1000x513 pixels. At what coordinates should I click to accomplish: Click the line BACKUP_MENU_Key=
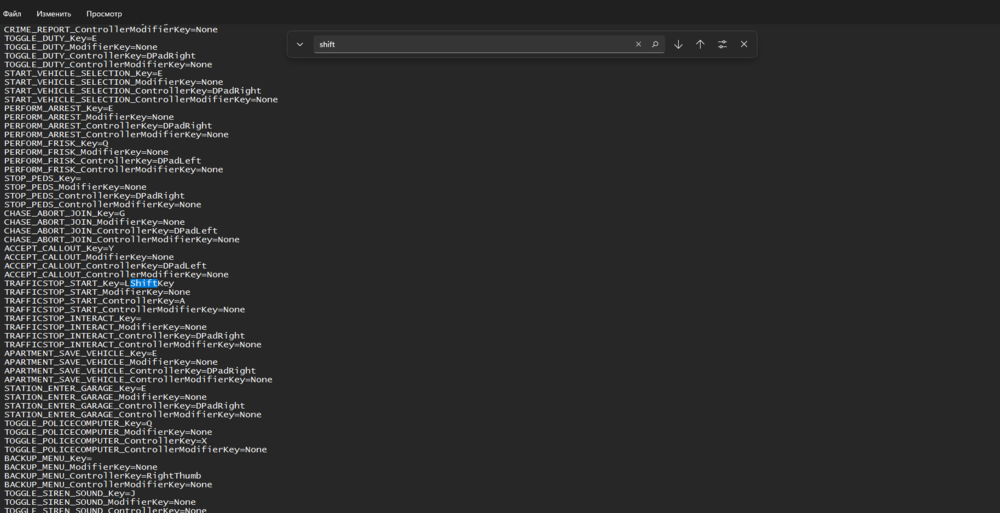click(x=48, y=458)
